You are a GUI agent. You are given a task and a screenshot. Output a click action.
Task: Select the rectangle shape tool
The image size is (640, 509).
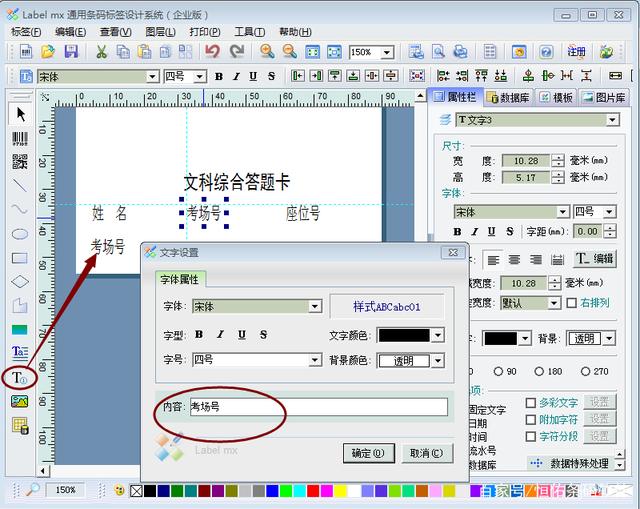coord(20,258)
